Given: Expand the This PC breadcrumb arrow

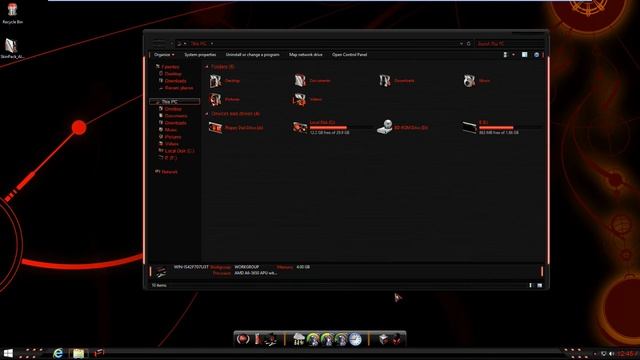Looking at the screenshot, I should coord(212,44).
